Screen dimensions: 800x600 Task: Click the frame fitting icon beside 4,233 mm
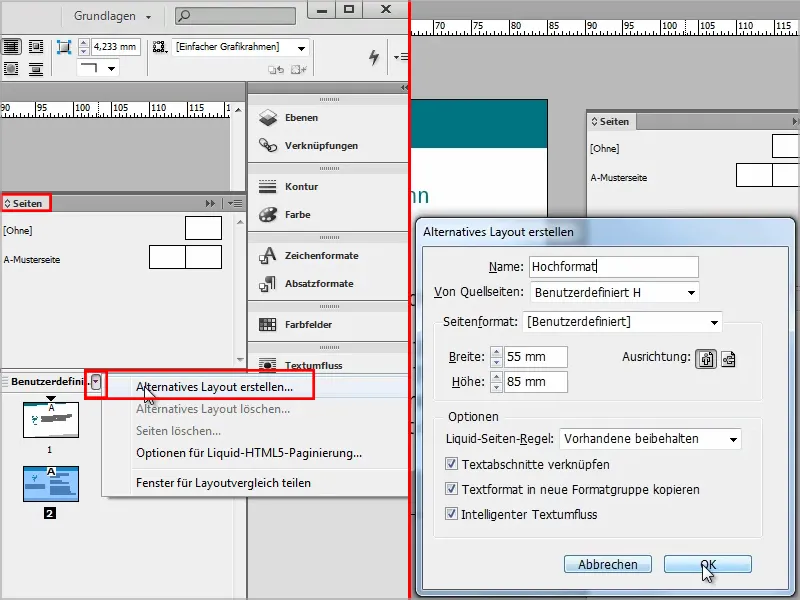[x=64, y=47]
